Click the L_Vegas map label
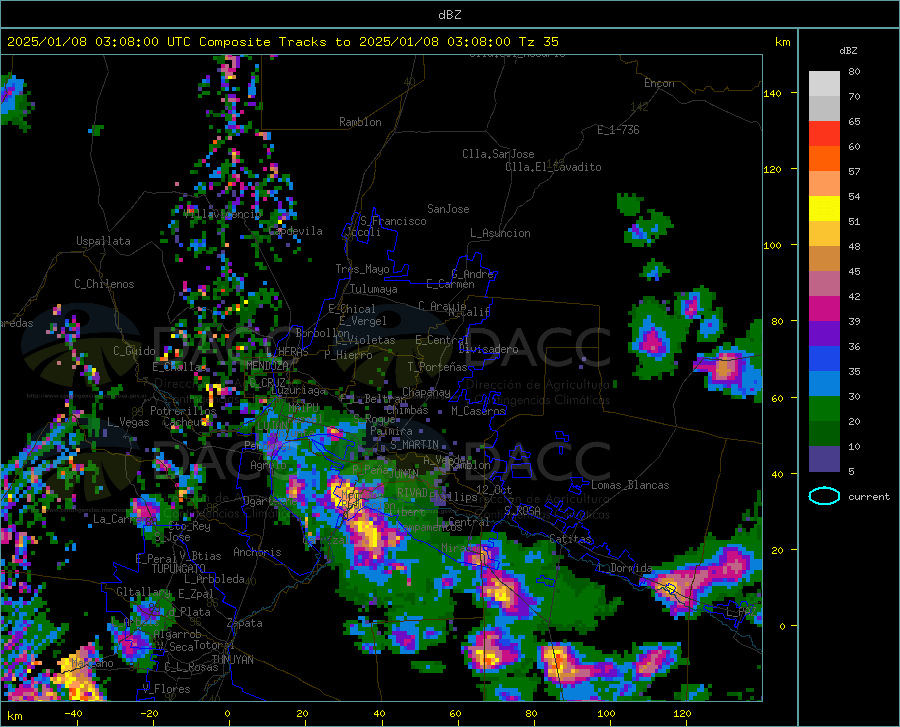The width and height of the screenshot is (900, 727). click(x=128, y=422)
